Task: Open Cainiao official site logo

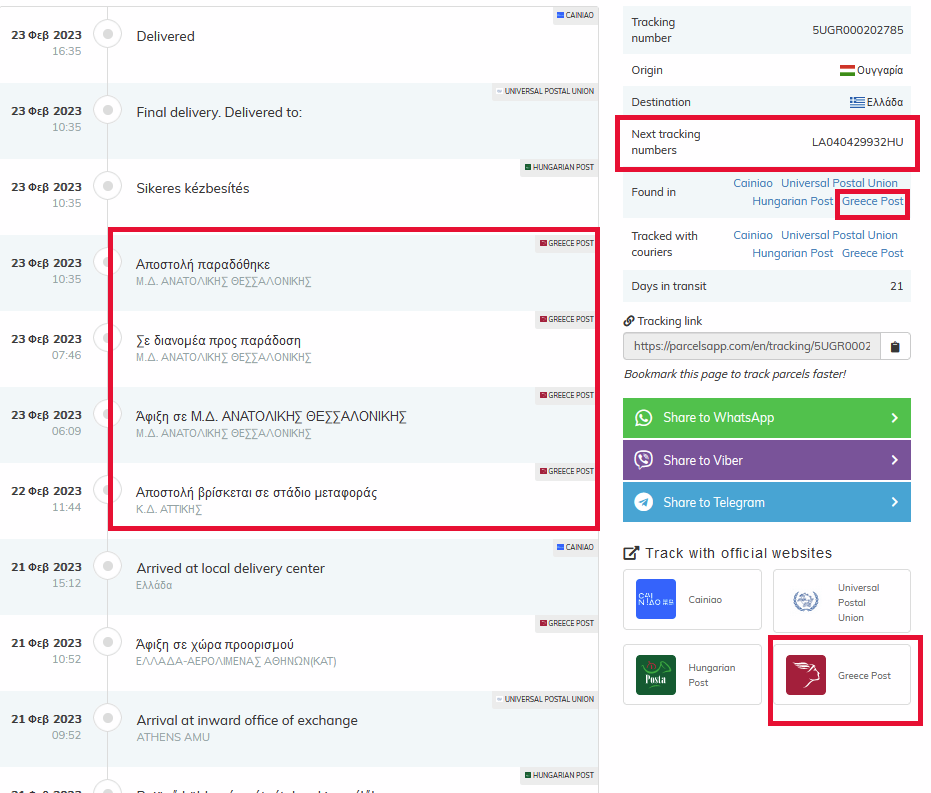Action: click(656, 599)
